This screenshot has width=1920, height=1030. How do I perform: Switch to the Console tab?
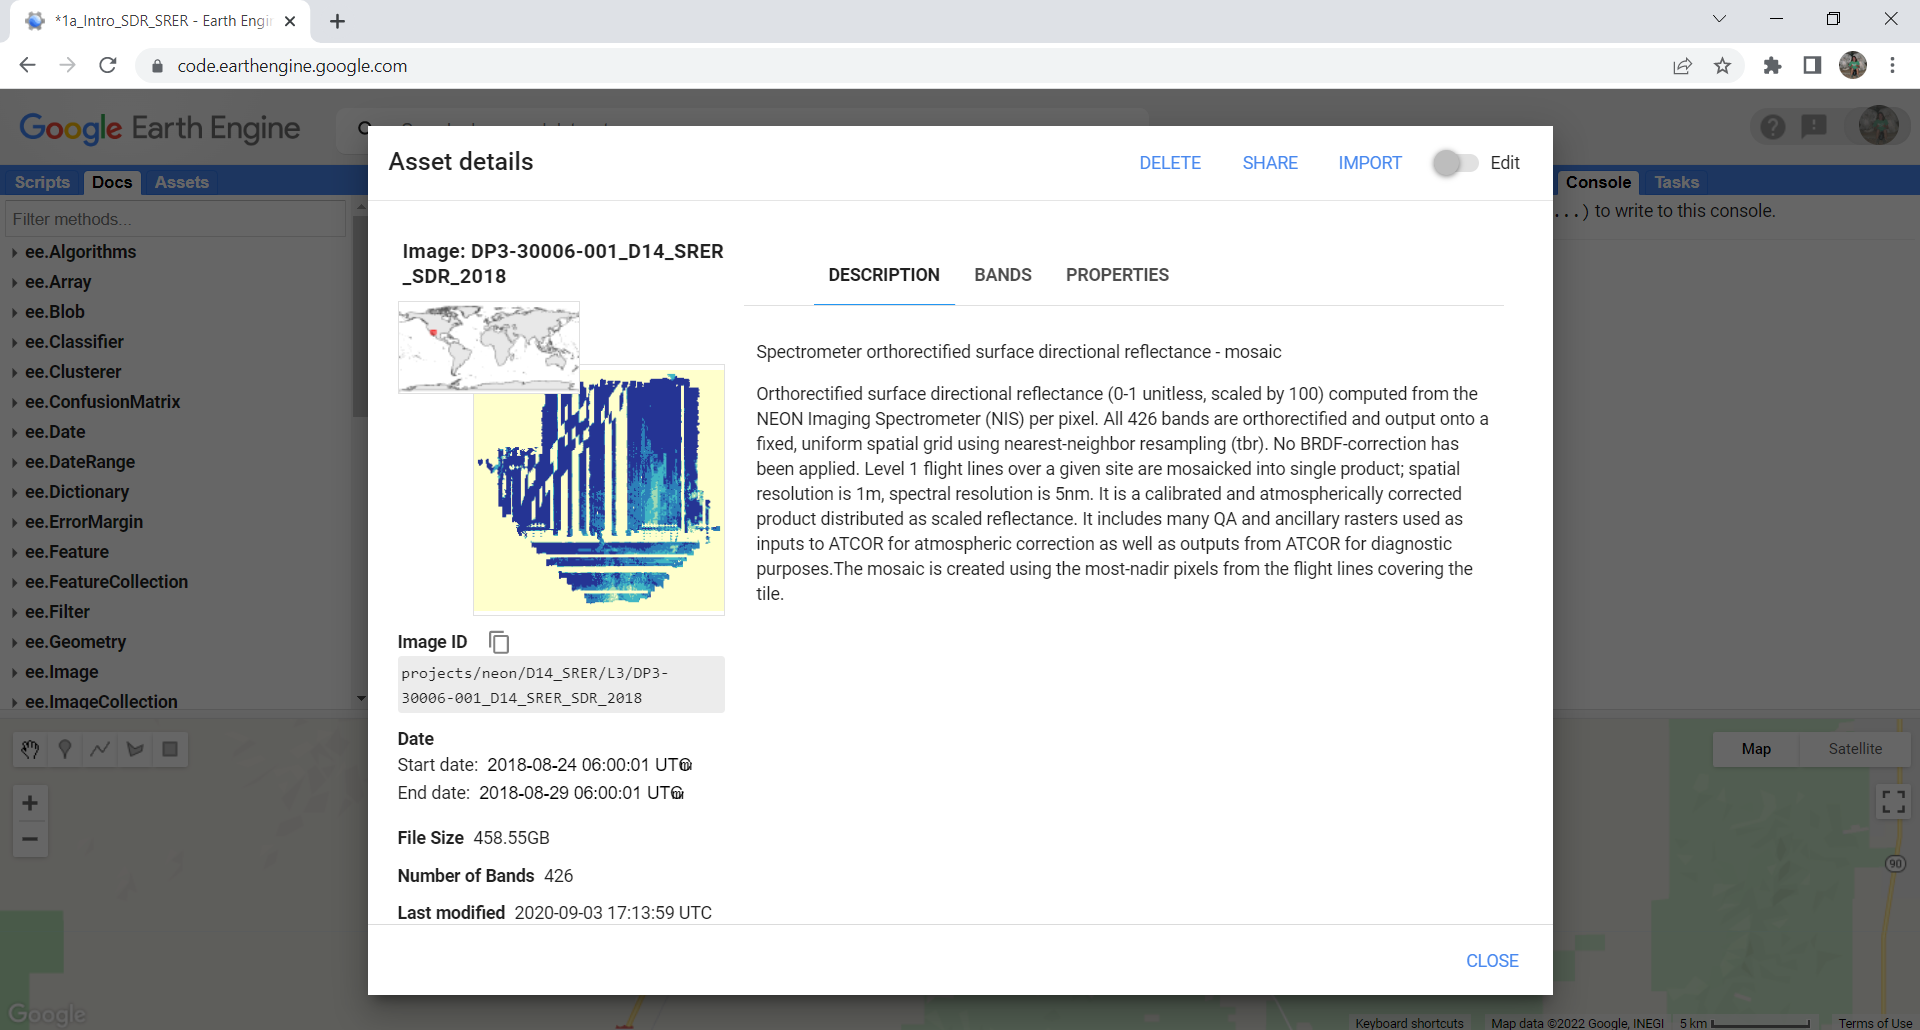click(1598, 182)
